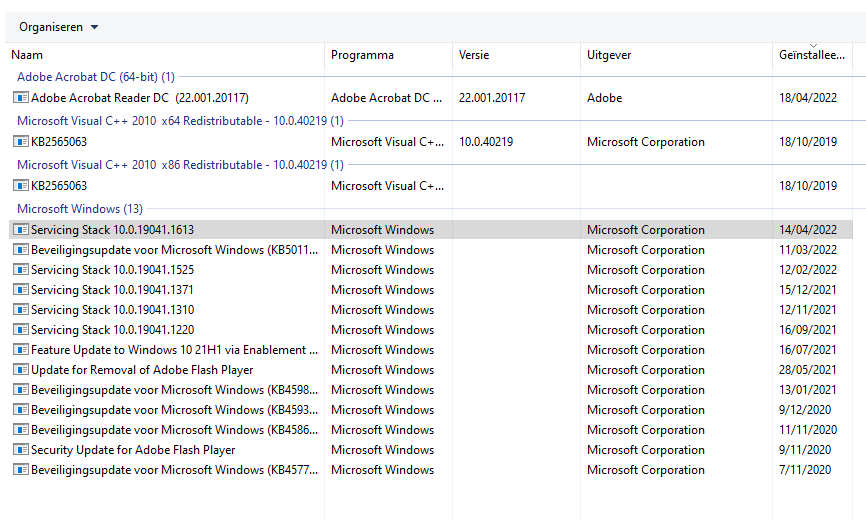Viewport: 866px width, 520px height.
Task: Click the Servicing Stack 10.0.19041.1525 icon
Action: [21, 270]
